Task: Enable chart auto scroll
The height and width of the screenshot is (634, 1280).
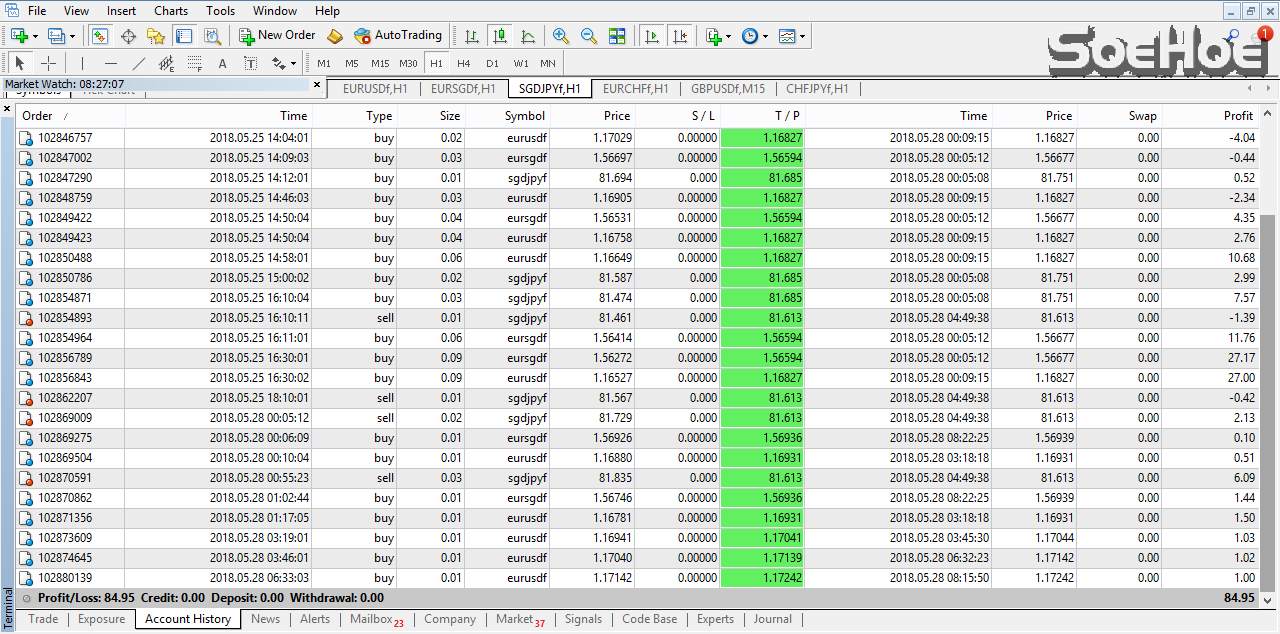Action: tap(652, 36)
